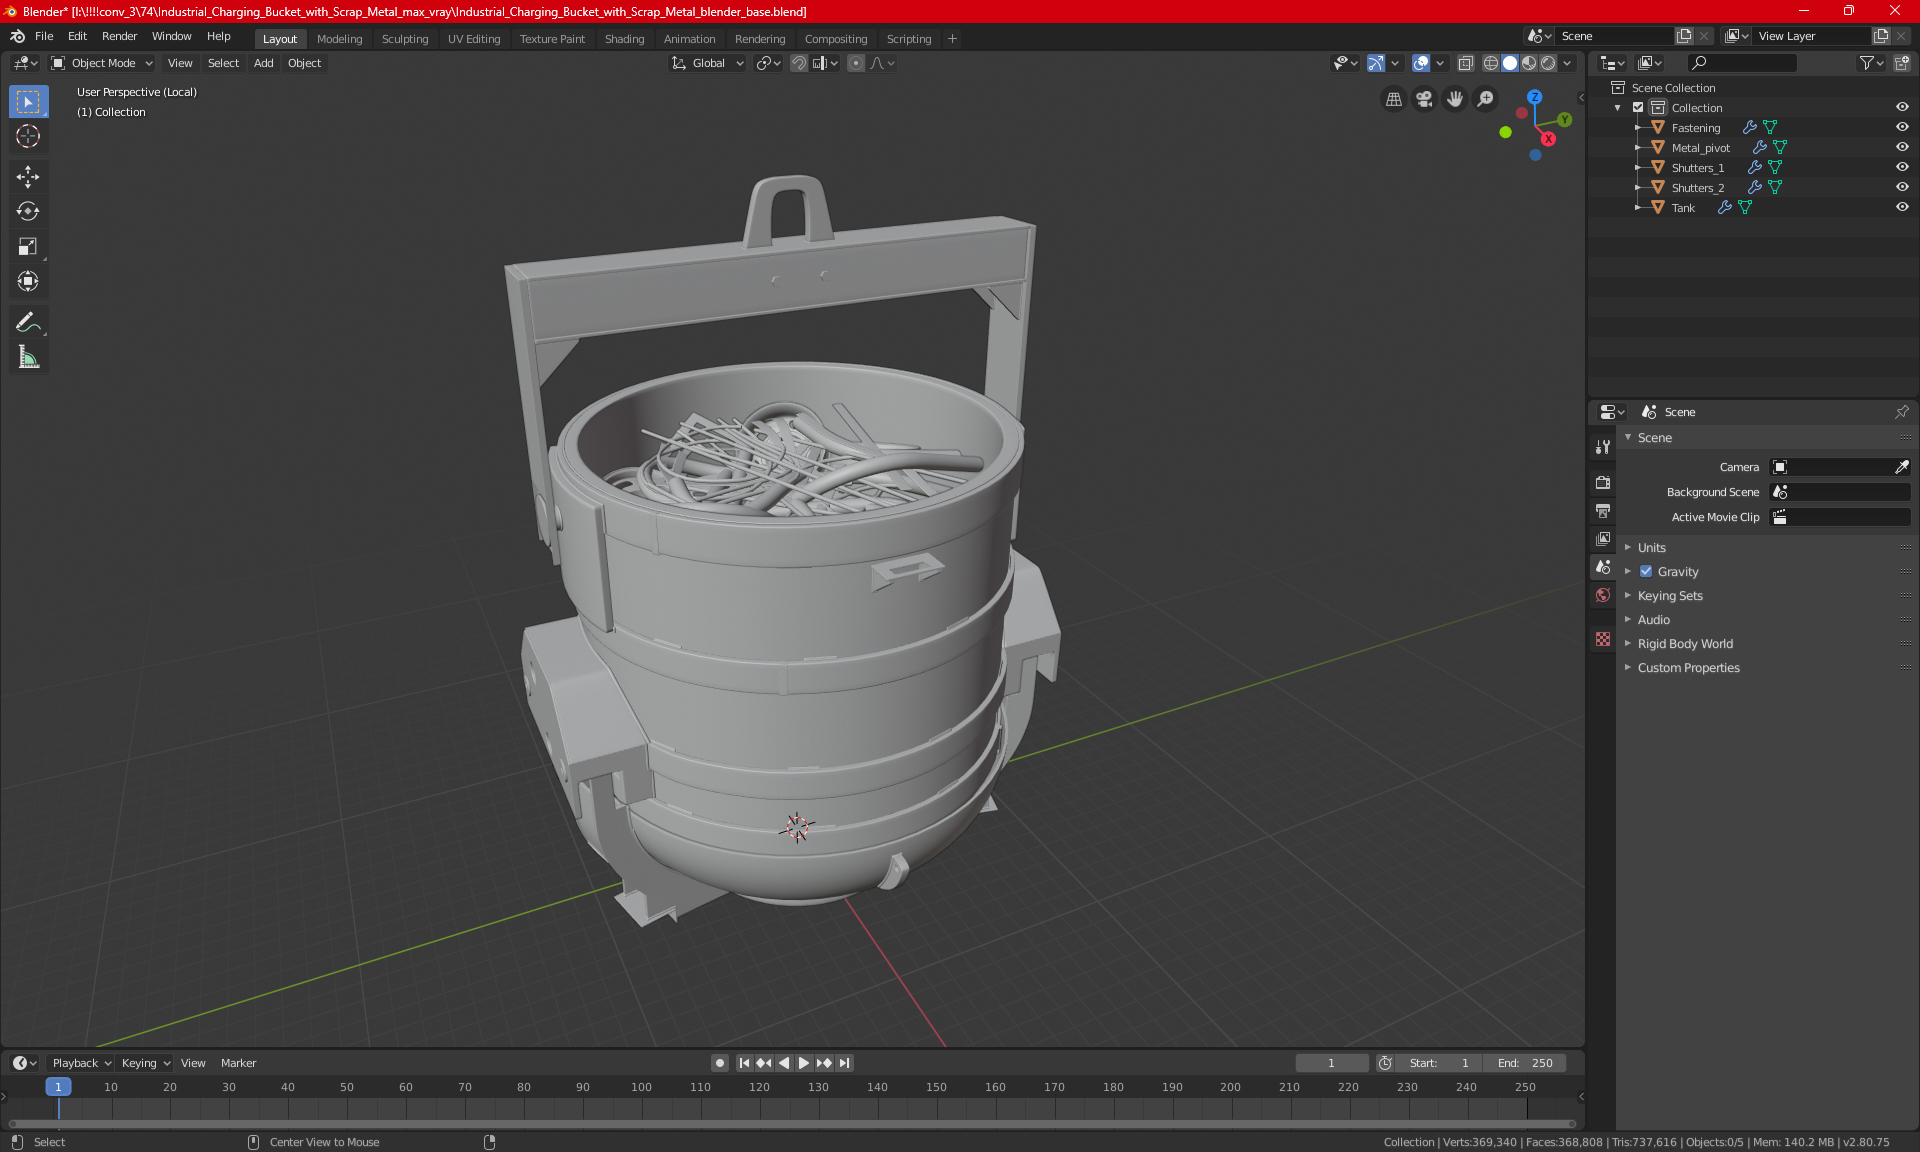
Task: Open the Render menu
Action: click(119, 36)
